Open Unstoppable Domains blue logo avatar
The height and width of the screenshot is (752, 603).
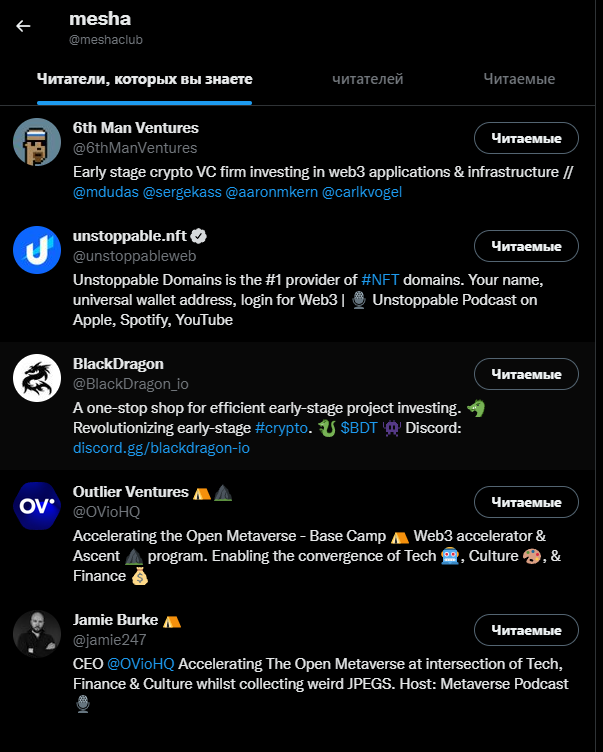point(37,250)
